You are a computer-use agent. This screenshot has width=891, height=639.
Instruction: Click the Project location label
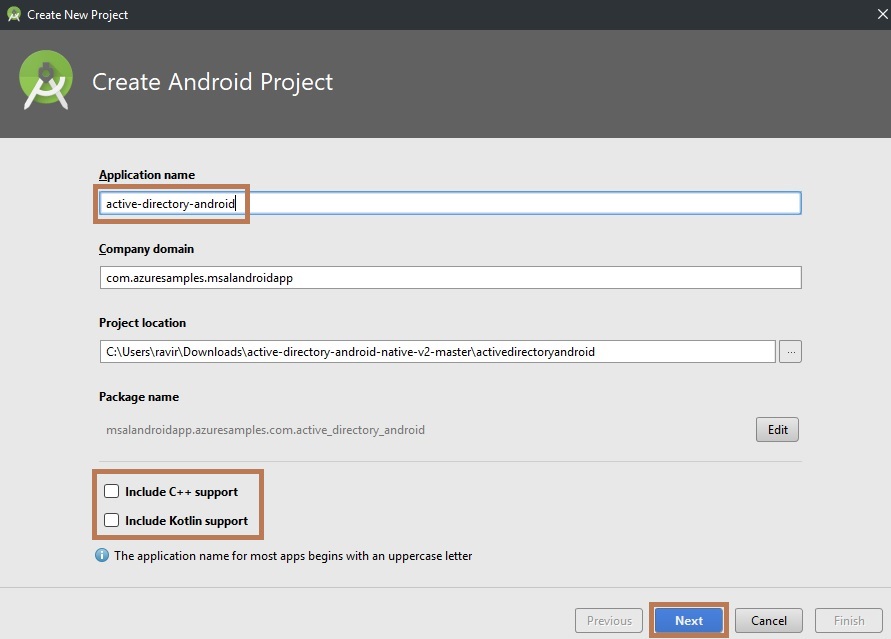click(142, 323)
